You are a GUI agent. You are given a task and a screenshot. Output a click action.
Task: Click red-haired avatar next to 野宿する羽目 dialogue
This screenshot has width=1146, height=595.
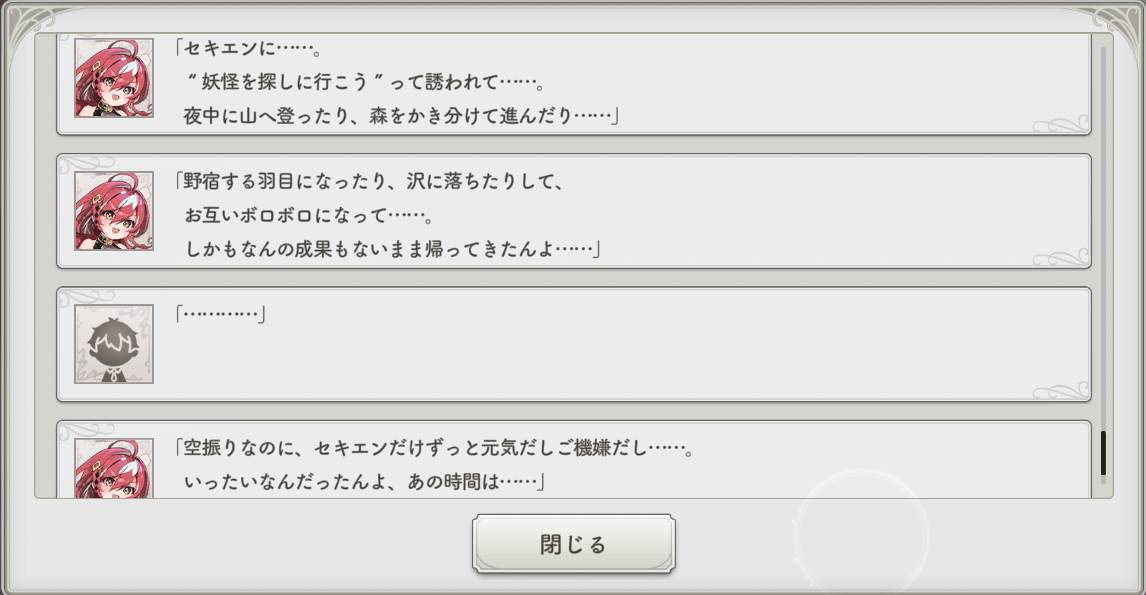pos(114,211)
